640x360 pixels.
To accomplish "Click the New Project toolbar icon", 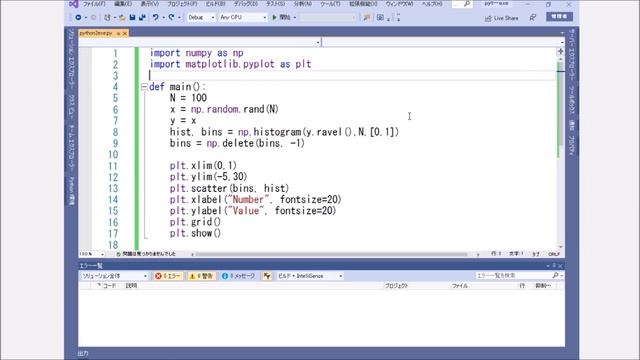I will point(107,18).
